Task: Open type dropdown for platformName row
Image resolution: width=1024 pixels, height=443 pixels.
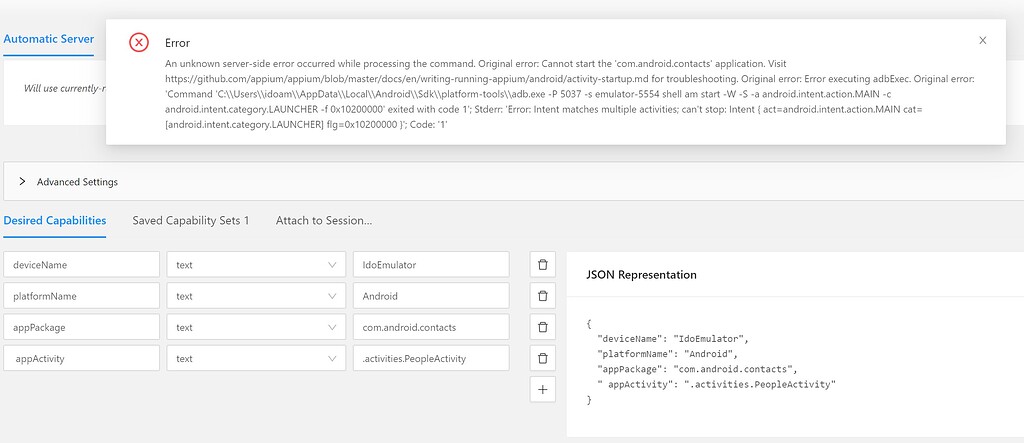Action: [x=256, y=296]
